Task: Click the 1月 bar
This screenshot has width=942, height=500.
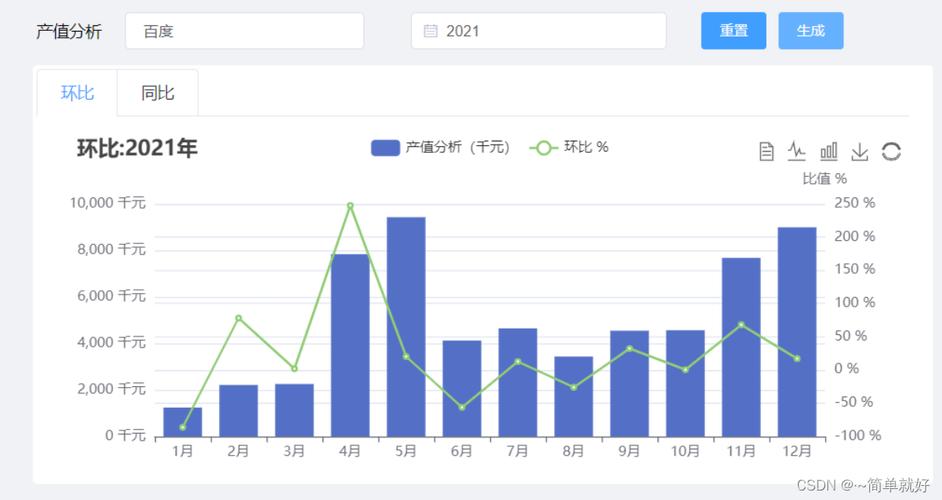Action: tap(183, 422)
